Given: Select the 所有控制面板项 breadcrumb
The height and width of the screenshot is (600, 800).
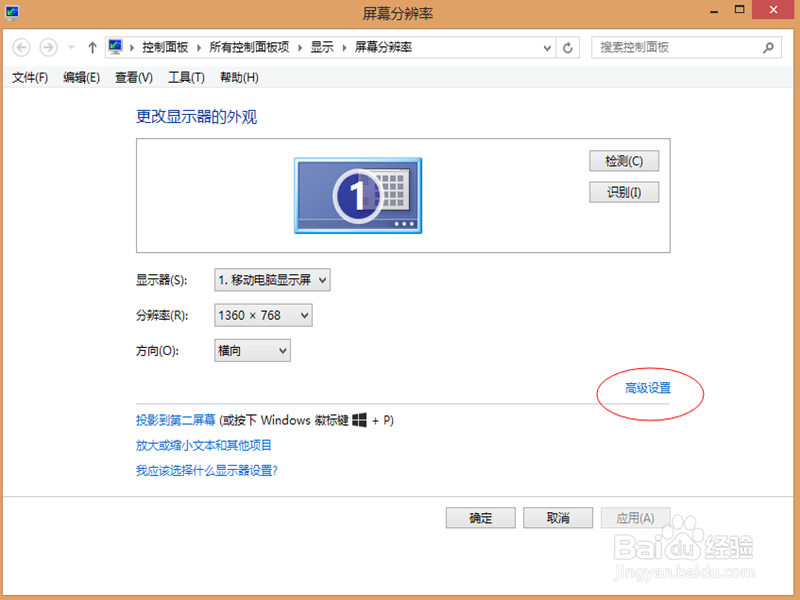Looking at the screenshot, I should coord(249,47).
